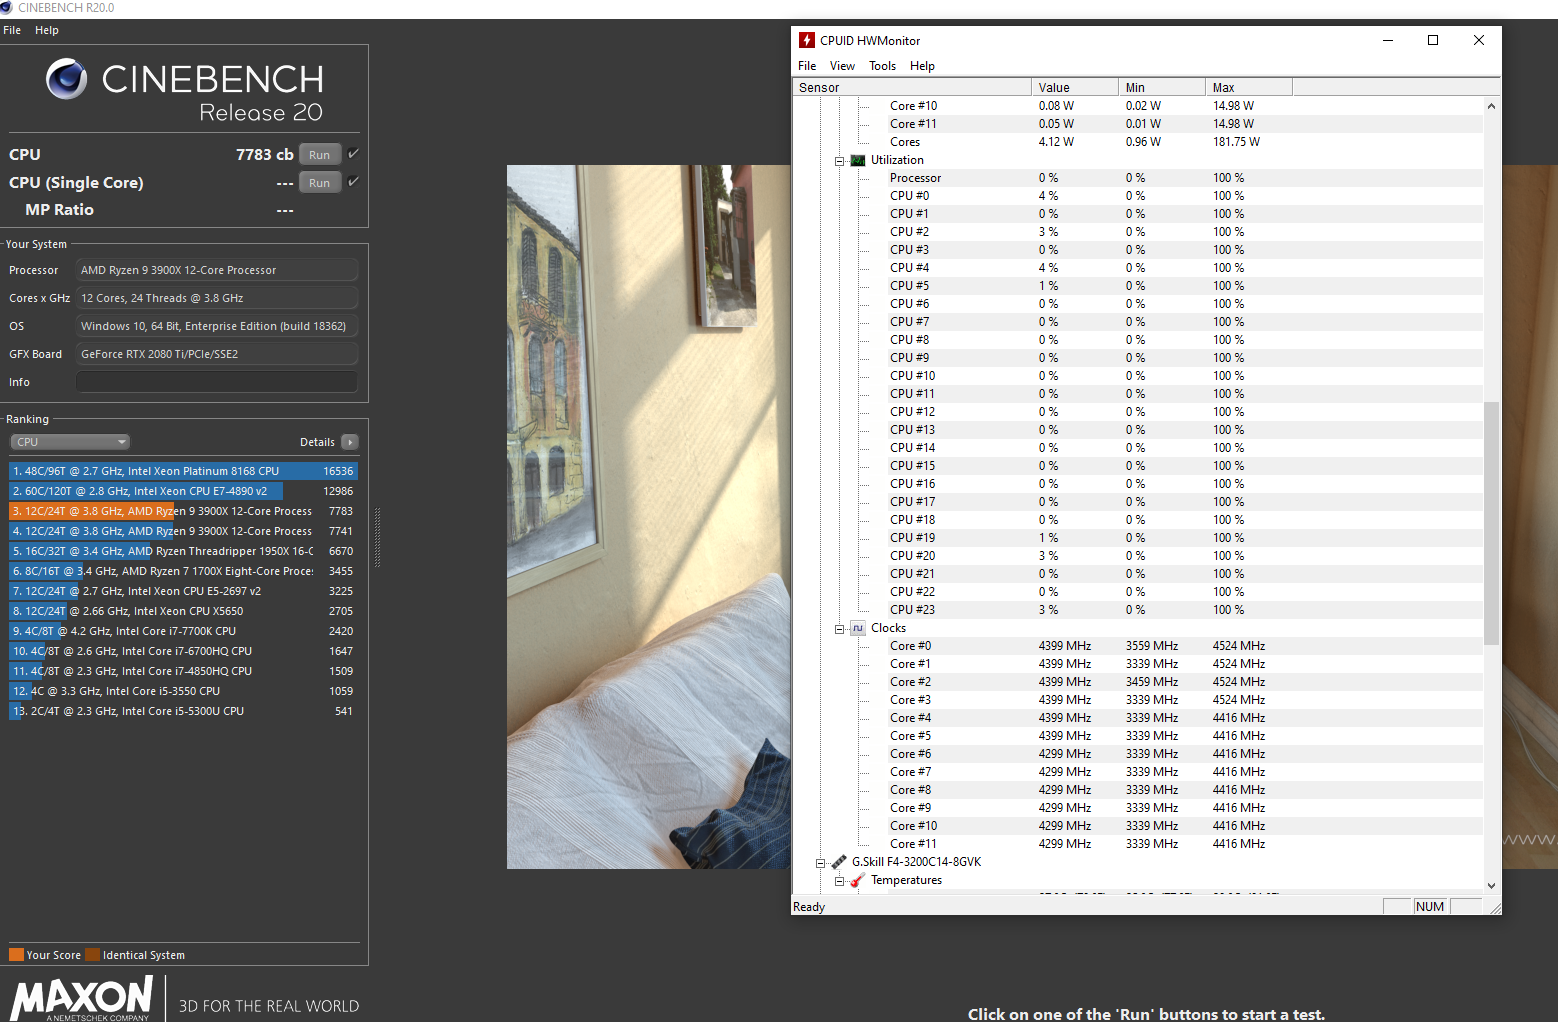Click the Details label in Ranking
1558x1022 pixels.
click(x=317, y=442)
